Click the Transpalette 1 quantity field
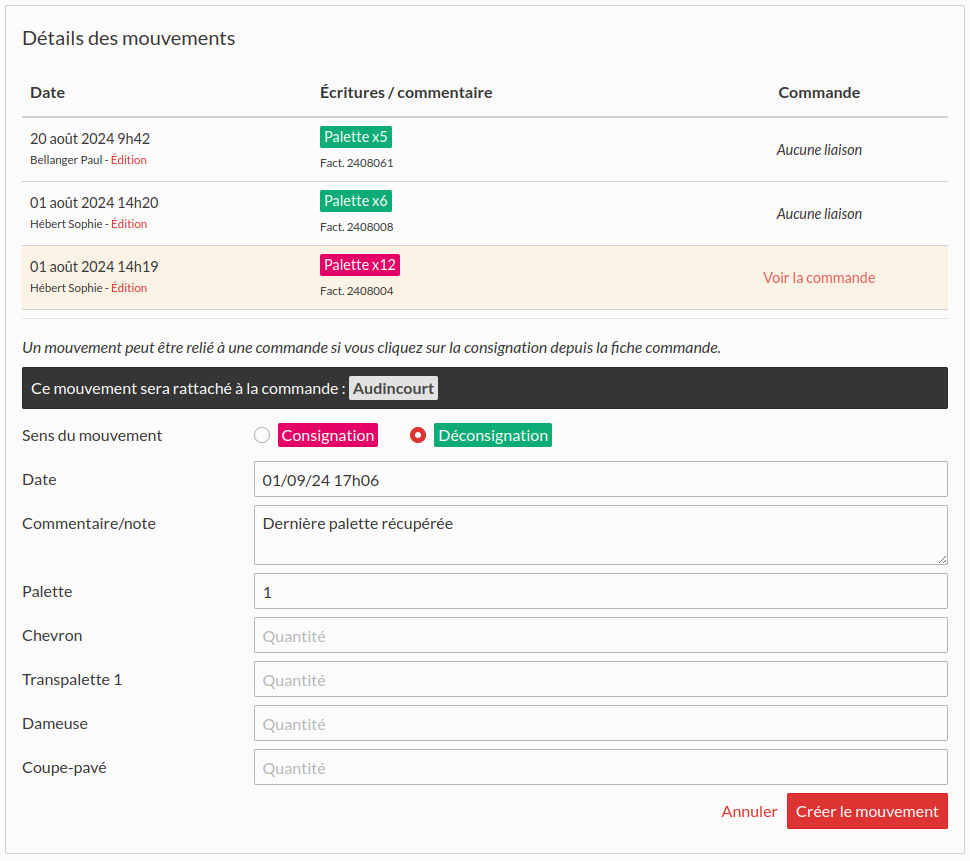This screenshot has width=970, height=861. click(x=600, y=679)
